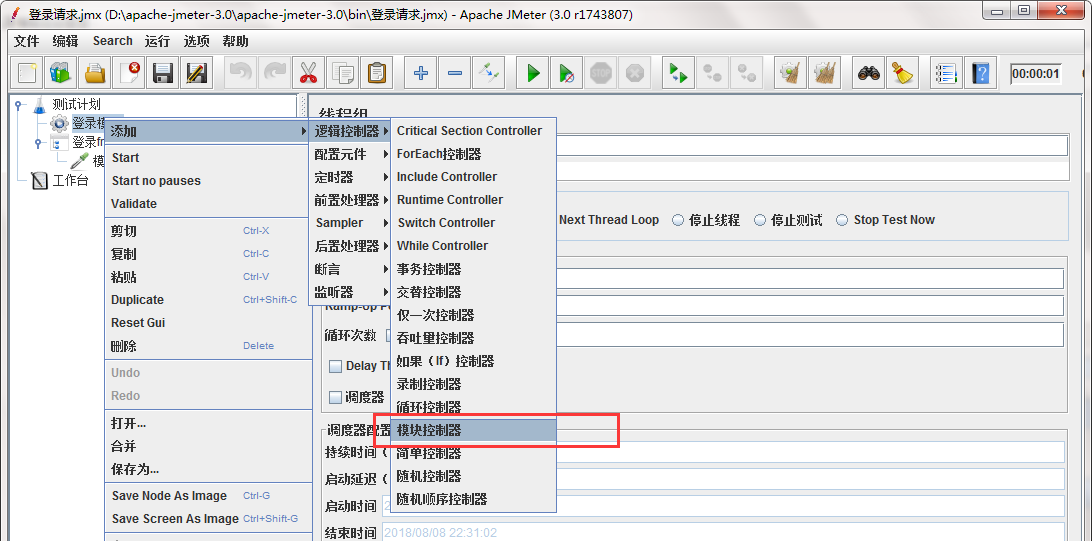This screenshot has height=541, width=1092.
Task: Choose ForEach控制器 from the submenu
Action: (x=474, y=154)
